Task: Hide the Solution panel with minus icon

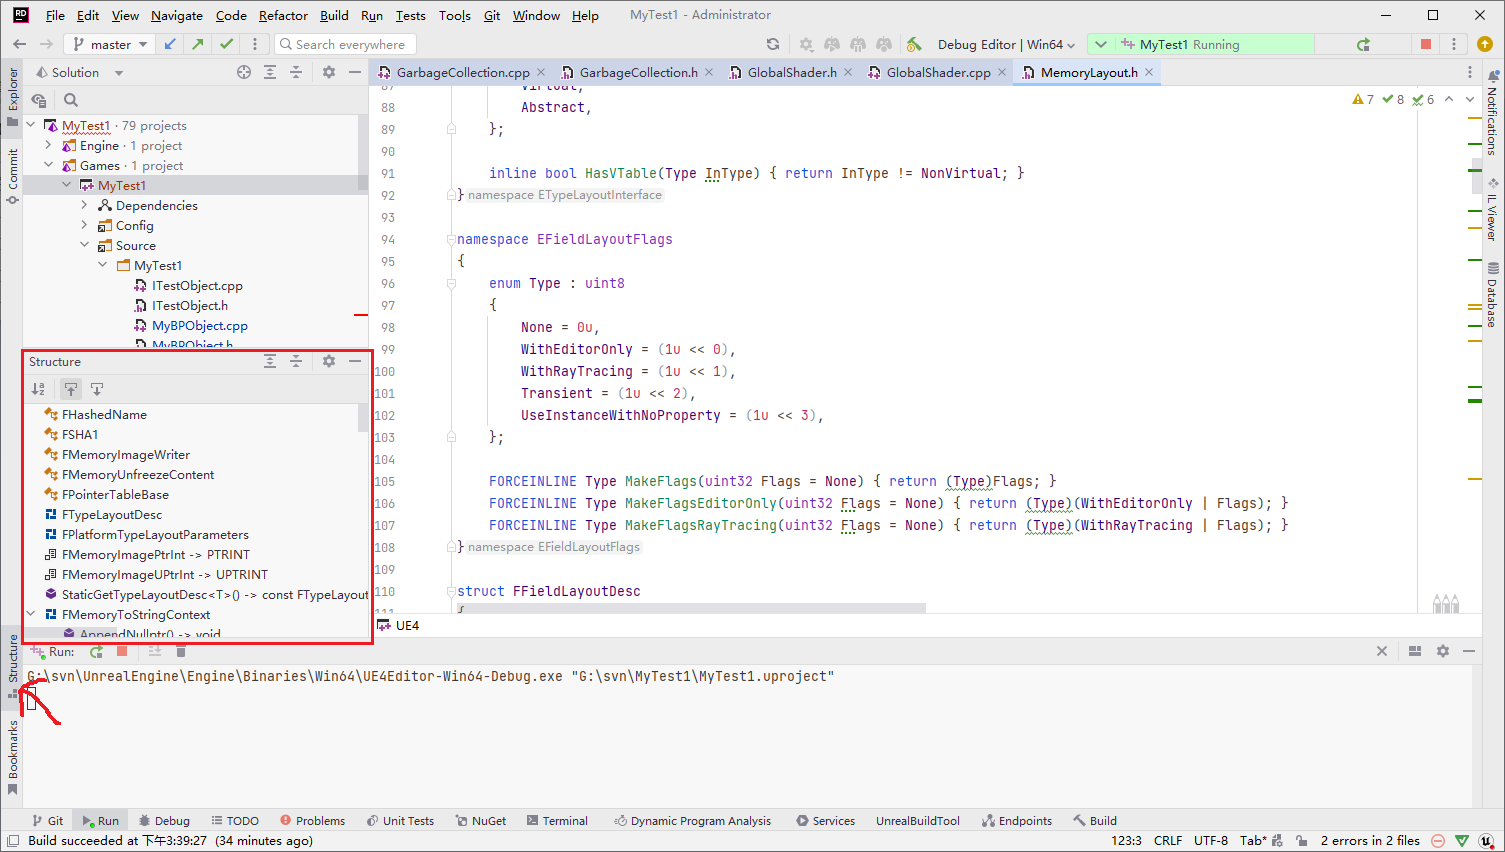Action: coord(355,72)
